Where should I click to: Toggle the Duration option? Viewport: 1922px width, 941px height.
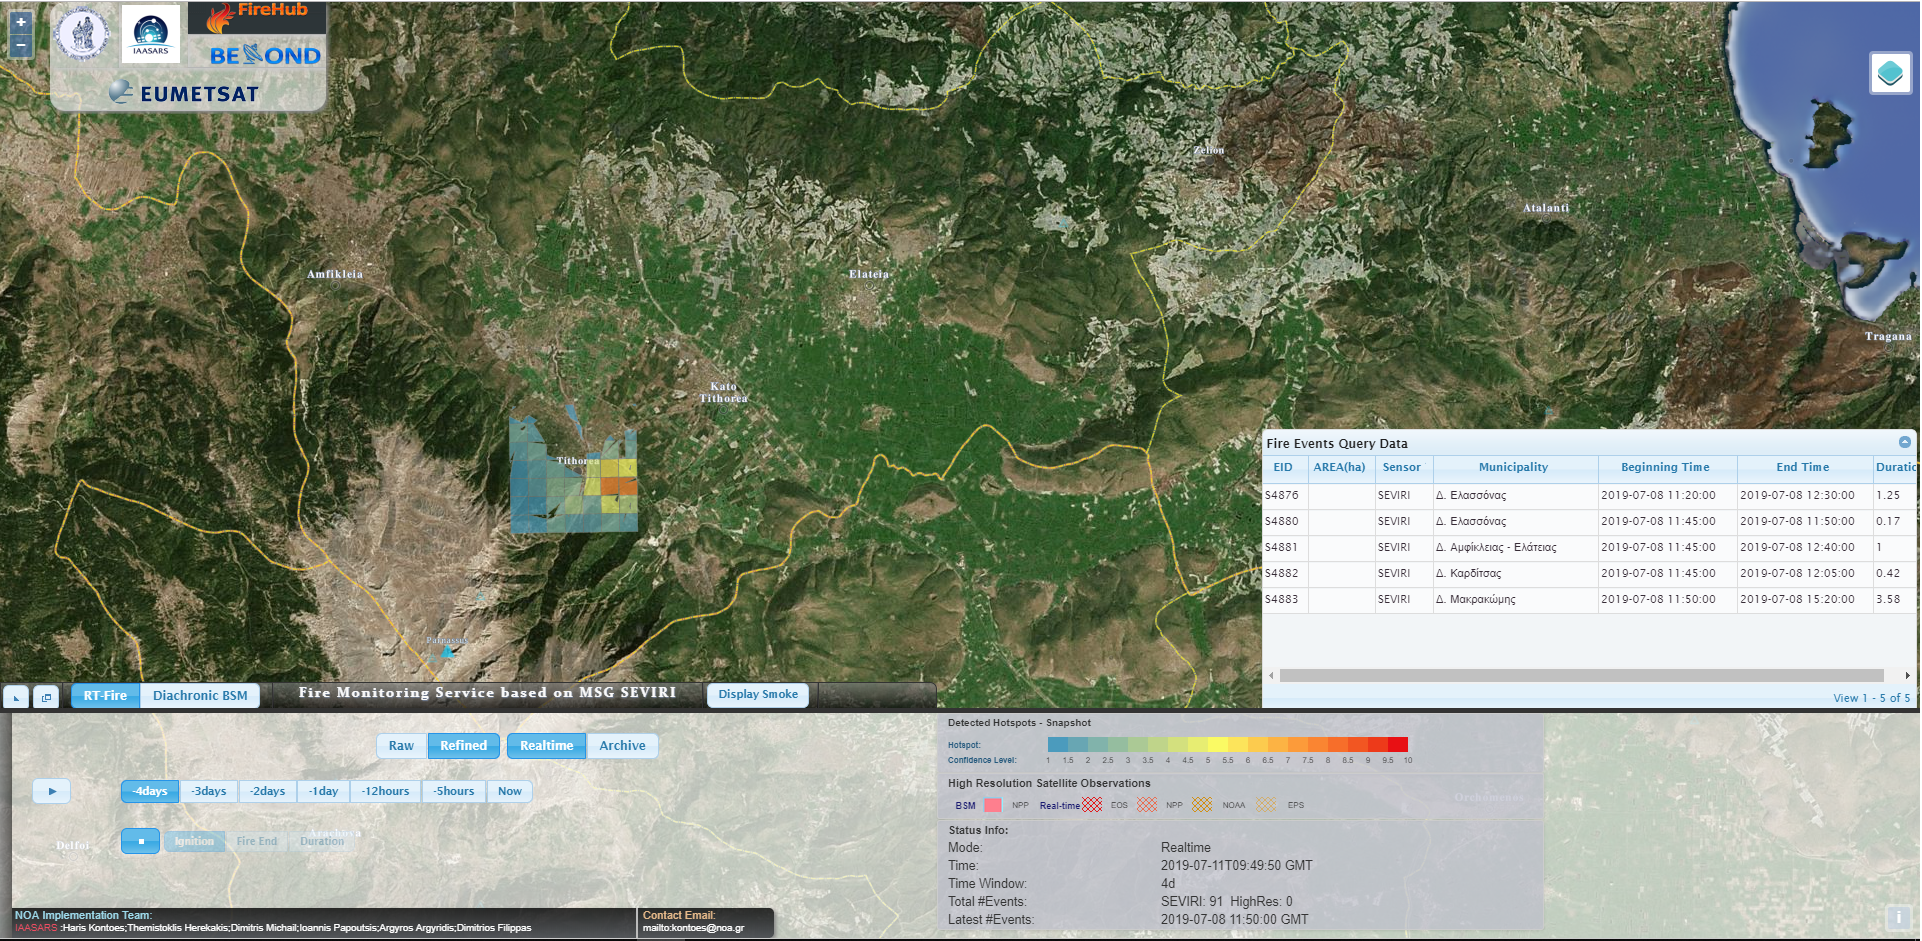[x=322, y=841]
